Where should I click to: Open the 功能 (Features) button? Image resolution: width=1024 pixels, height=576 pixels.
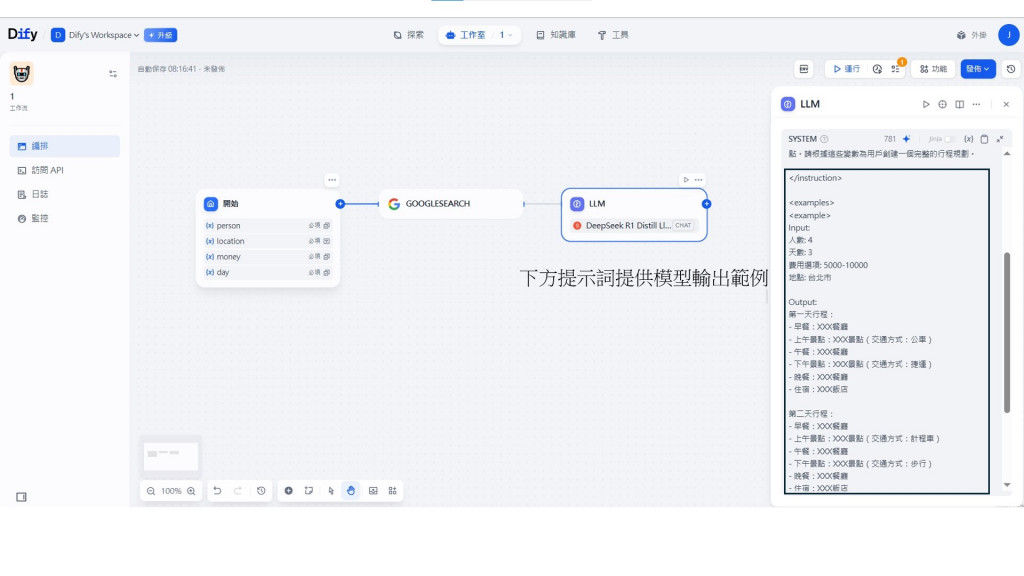click(x=933, y=69)
